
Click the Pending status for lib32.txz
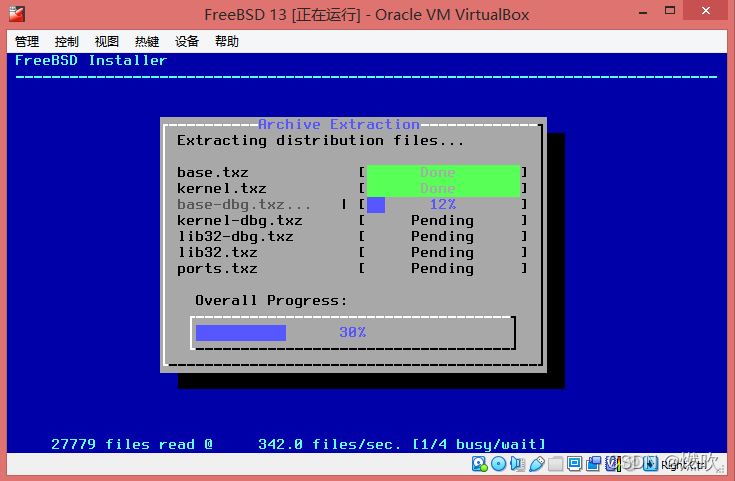(442, 253)
